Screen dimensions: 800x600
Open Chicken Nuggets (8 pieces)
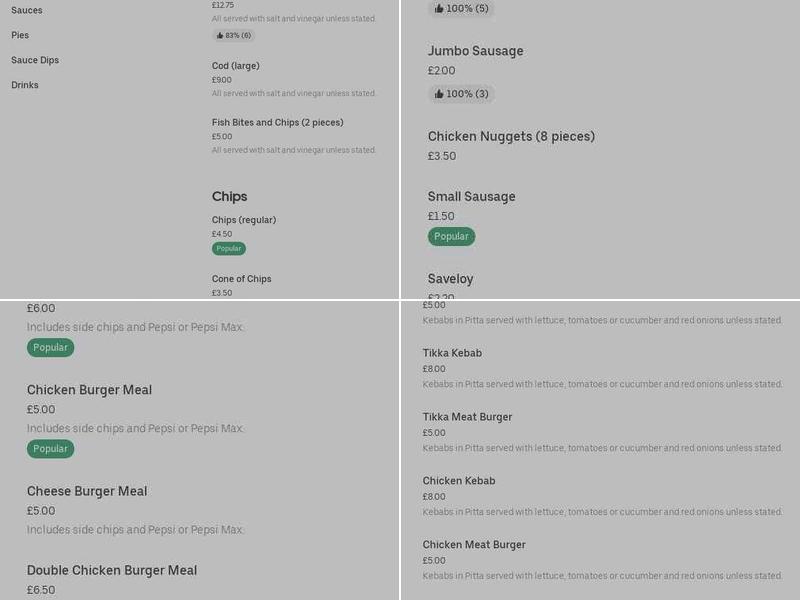click(511, 136)
